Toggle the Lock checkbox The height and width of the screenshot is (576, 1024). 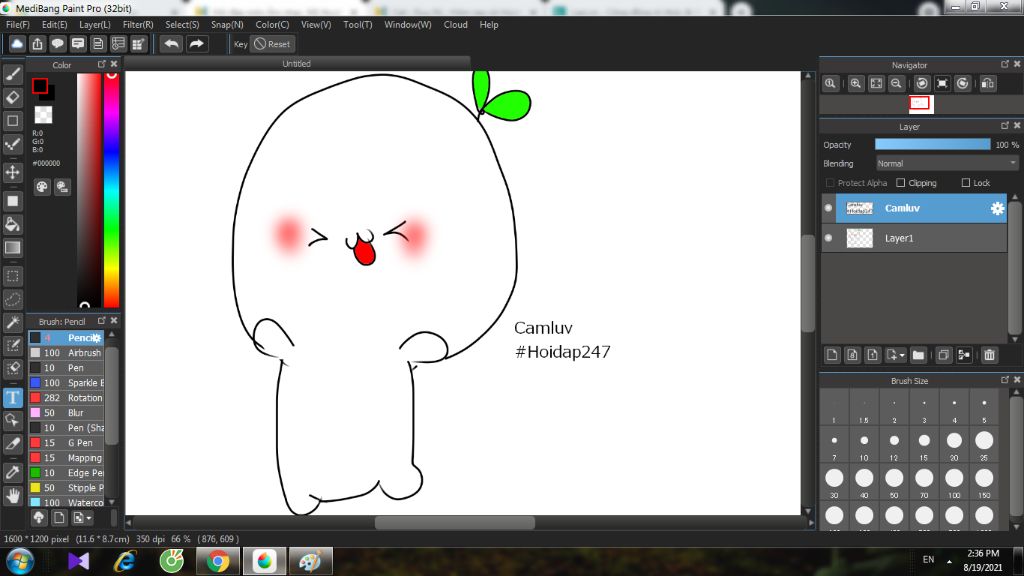[966, 183]
